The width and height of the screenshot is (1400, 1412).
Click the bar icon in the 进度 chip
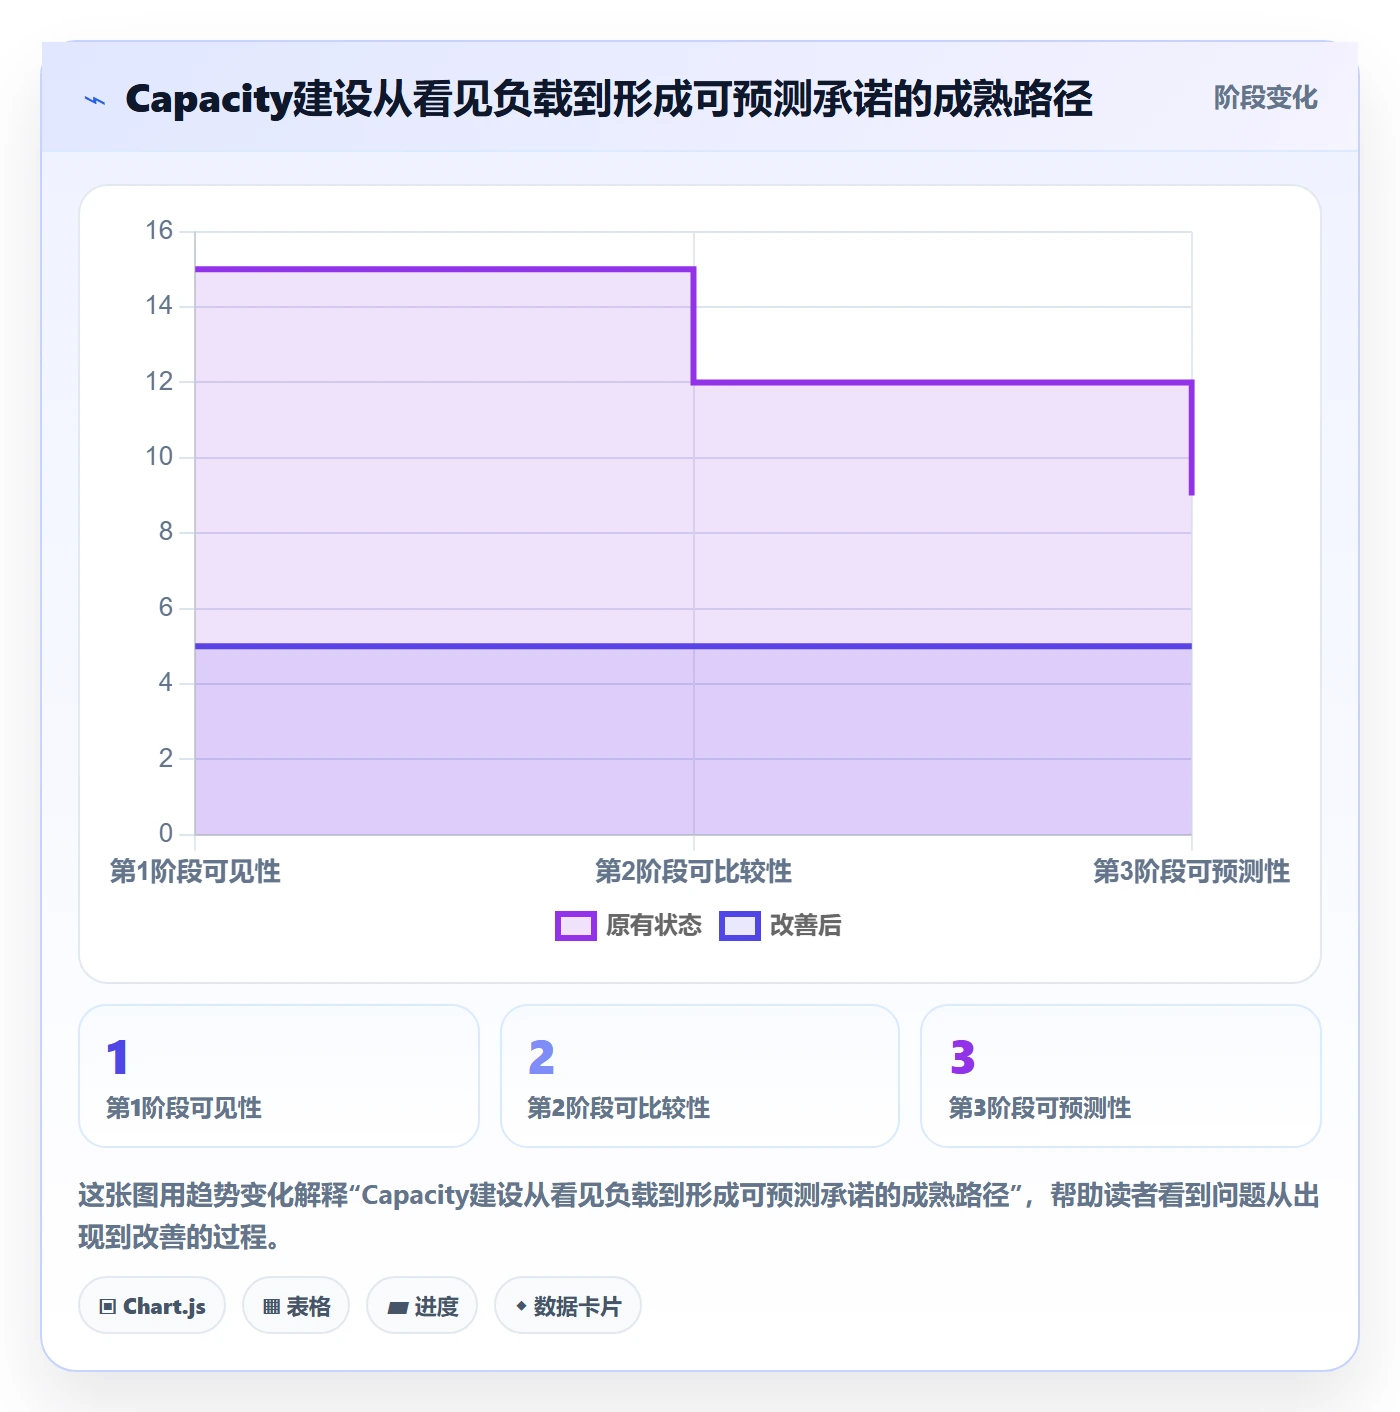(x=397, y=1307)
